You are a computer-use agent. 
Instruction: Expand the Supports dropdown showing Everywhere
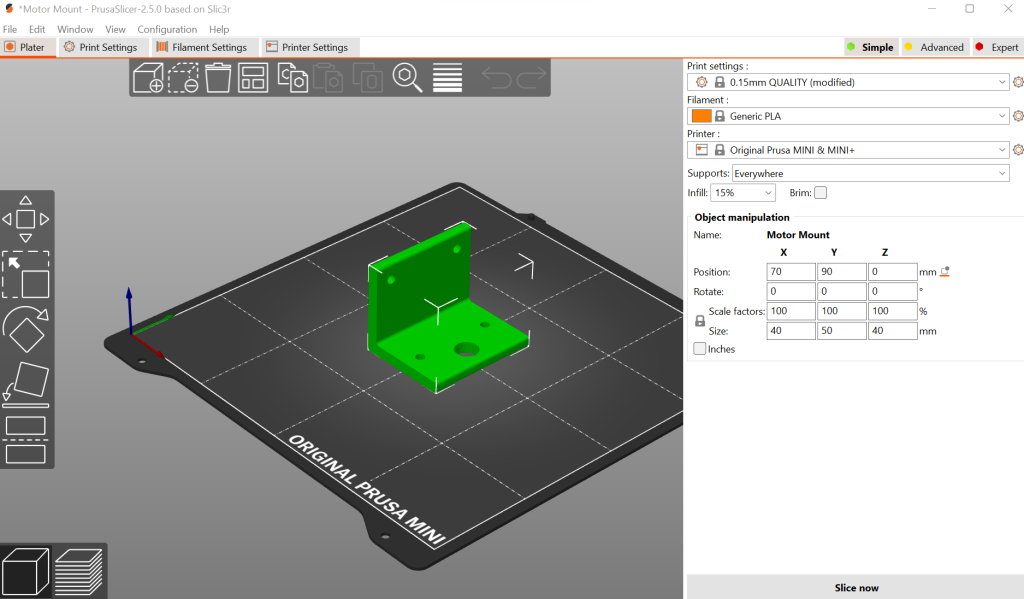(x=871, y=173)
